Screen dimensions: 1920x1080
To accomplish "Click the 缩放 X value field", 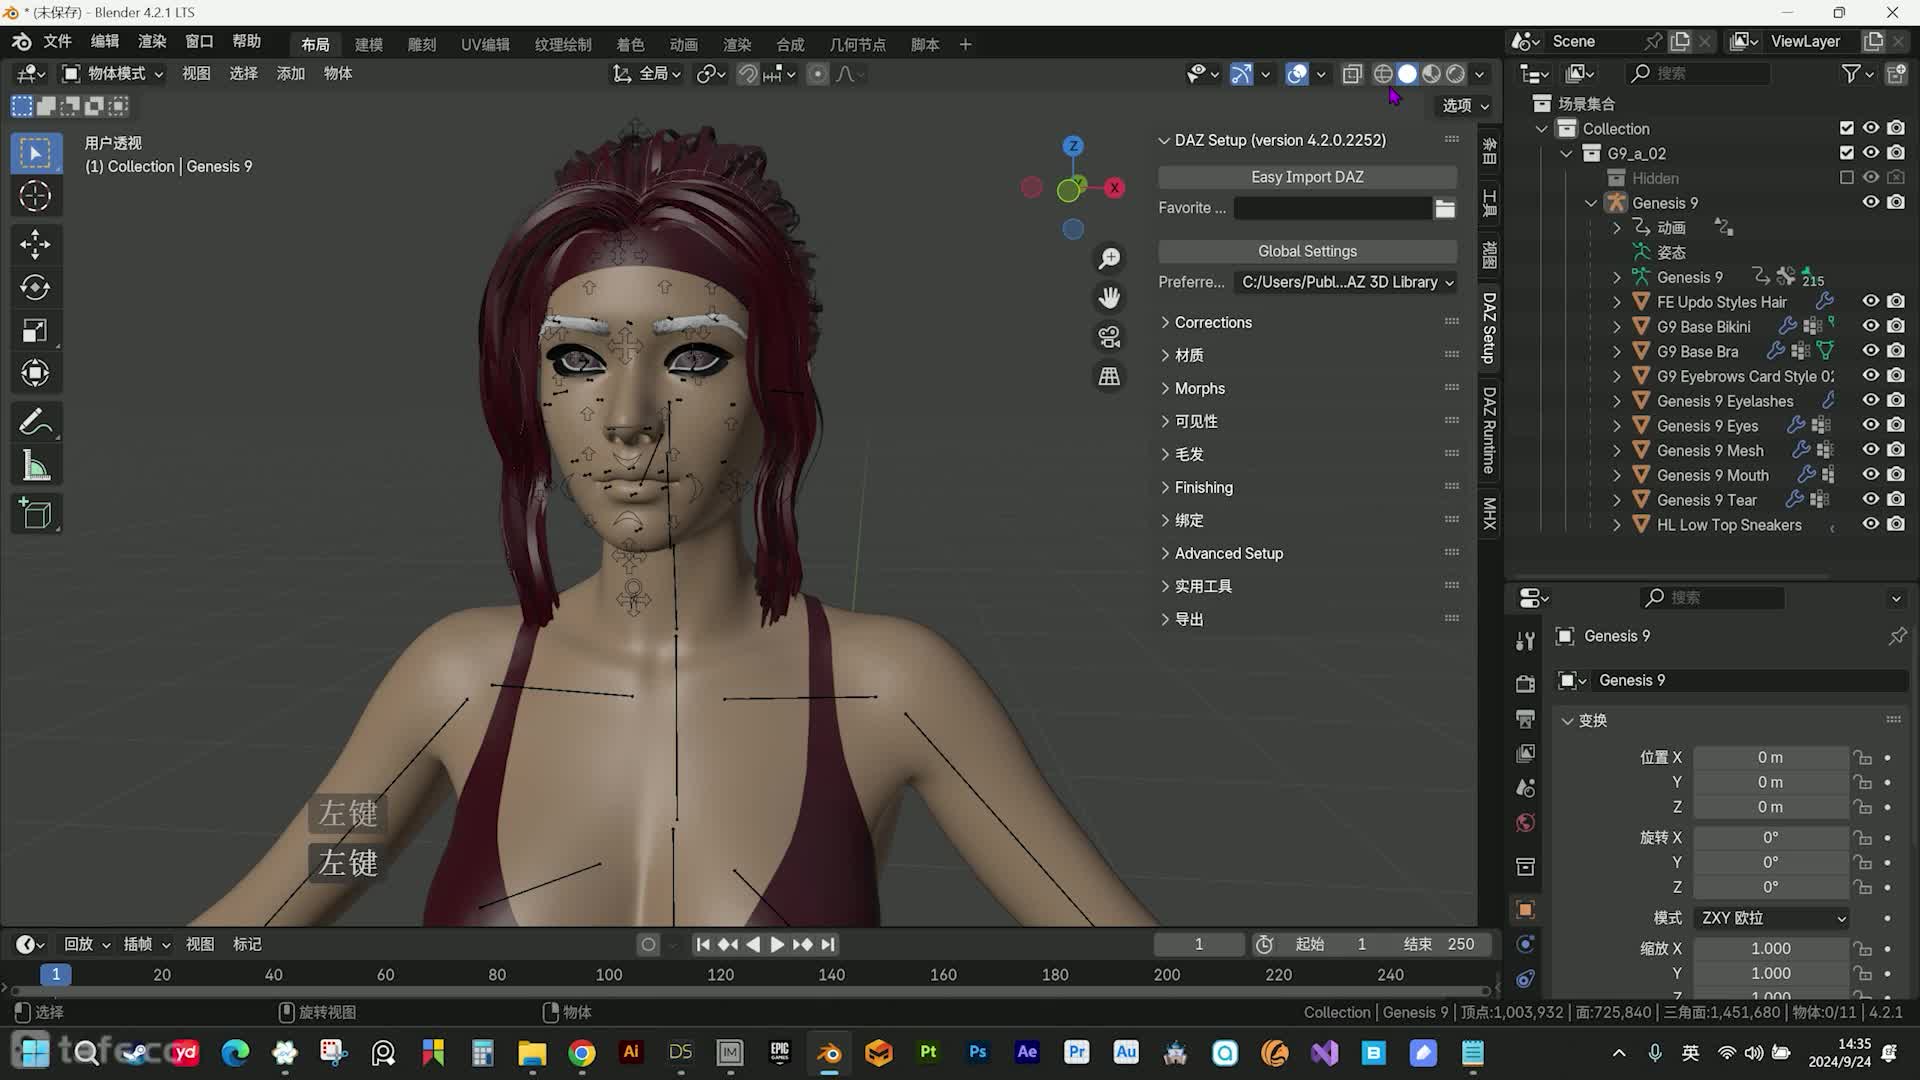I will coord(1770,948).
